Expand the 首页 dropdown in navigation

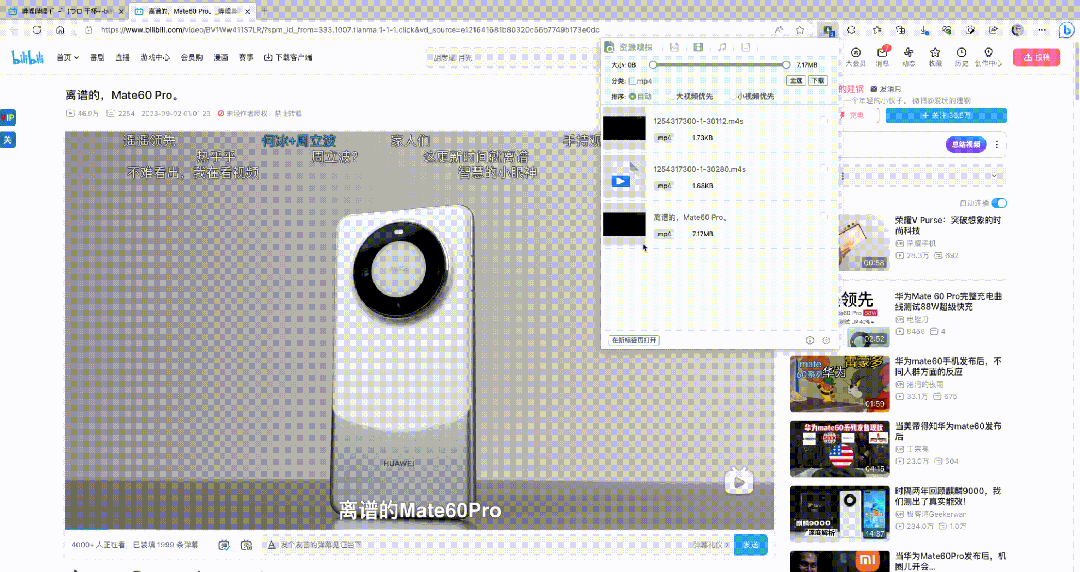click(68, 58)
